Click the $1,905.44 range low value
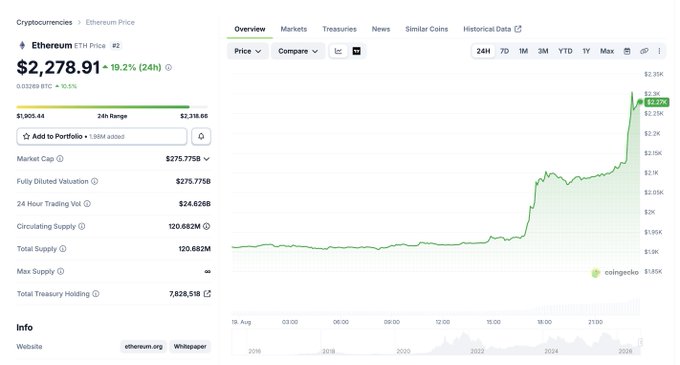The image size is (680, 365). [x=30, y=116]
